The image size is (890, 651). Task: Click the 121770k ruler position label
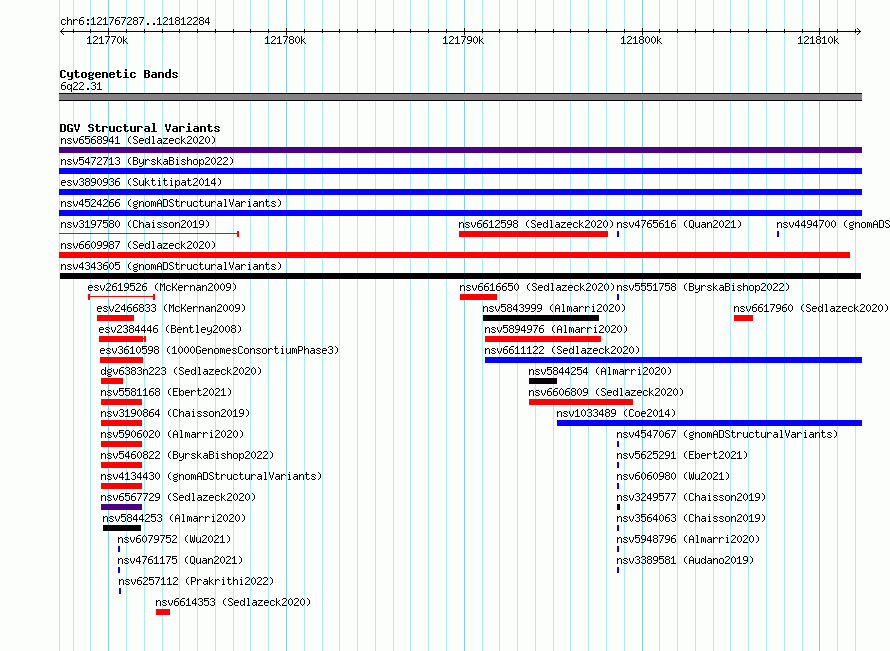point(107,40)
